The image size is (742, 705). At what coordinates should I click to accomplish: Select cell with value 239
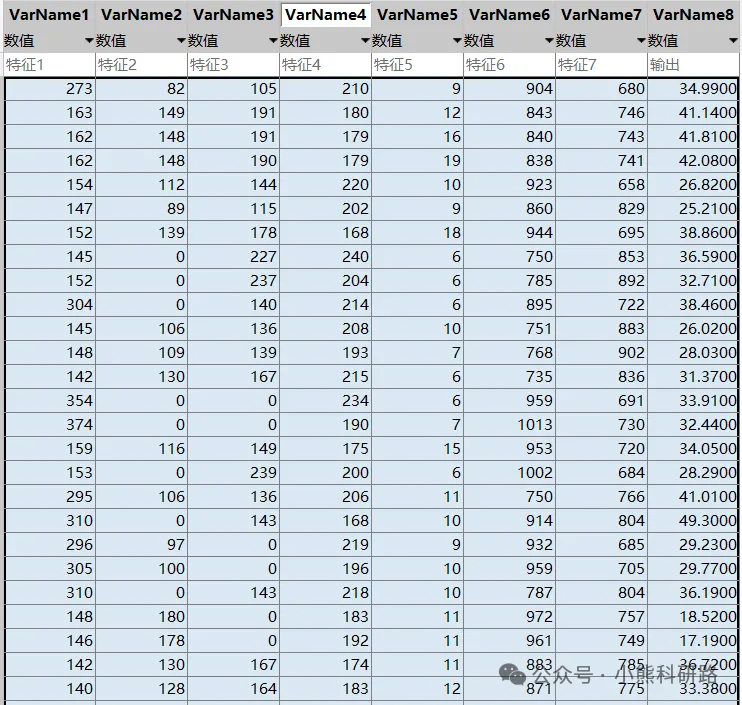click(233, 473)
